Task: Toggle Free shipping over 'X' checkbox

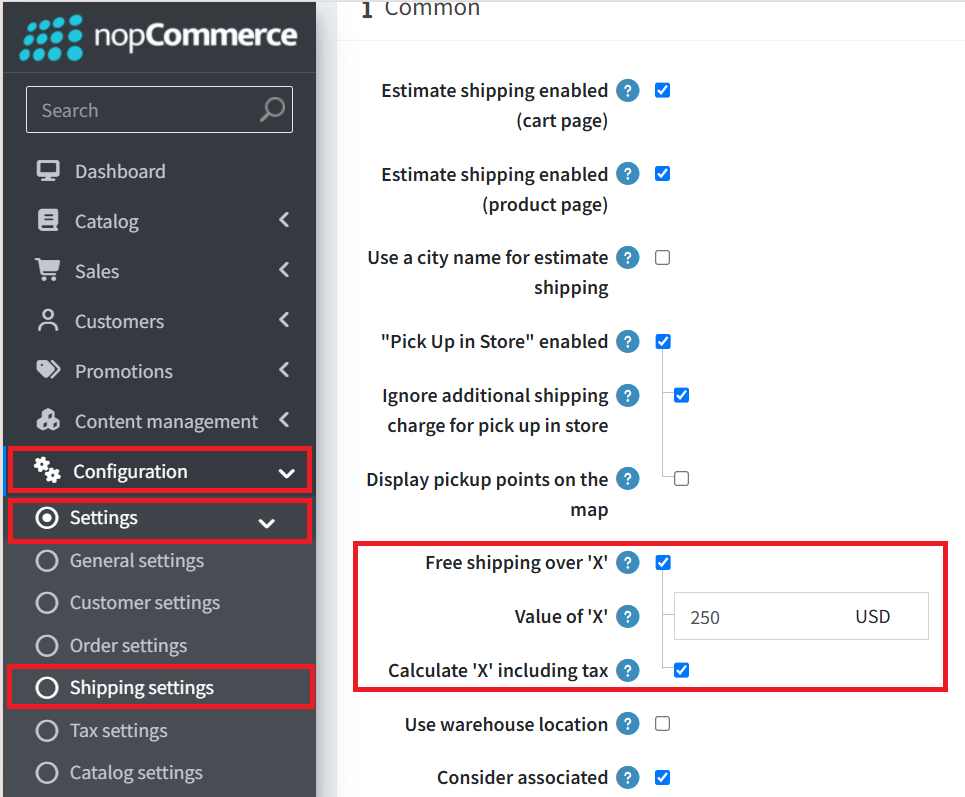Action: (663, 562)
